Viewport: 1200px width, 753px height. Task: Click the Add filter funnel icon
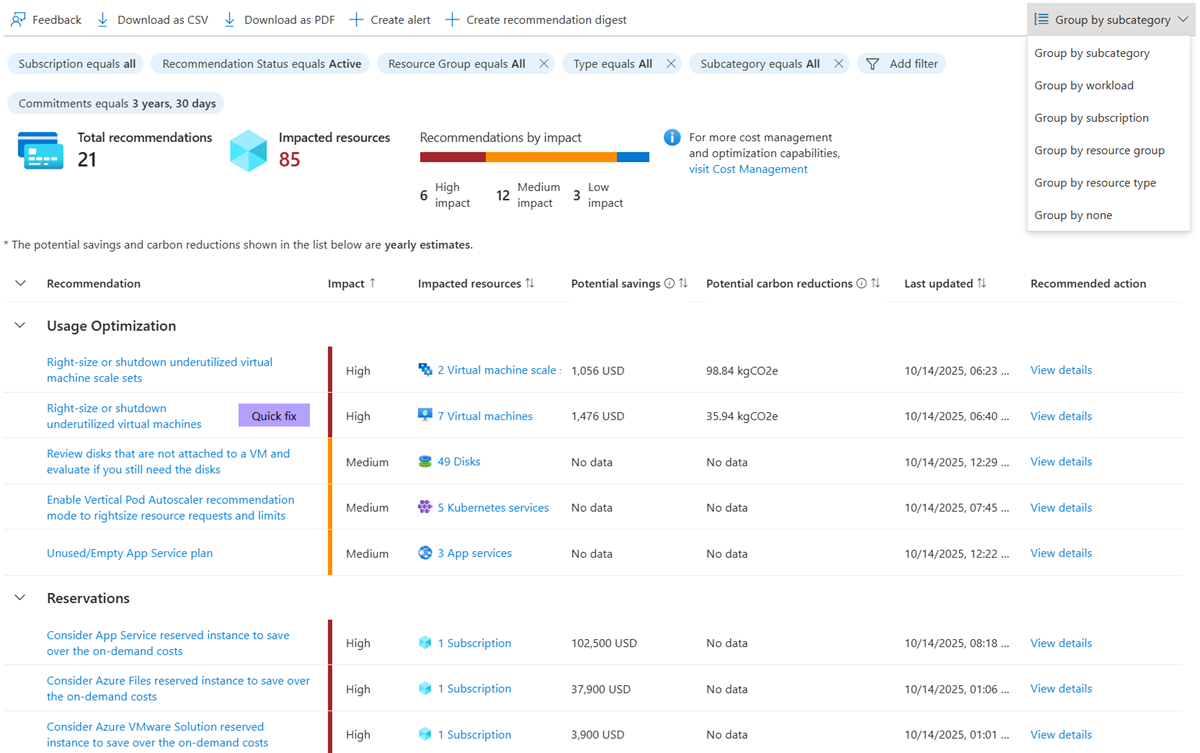tap(875, 63)
